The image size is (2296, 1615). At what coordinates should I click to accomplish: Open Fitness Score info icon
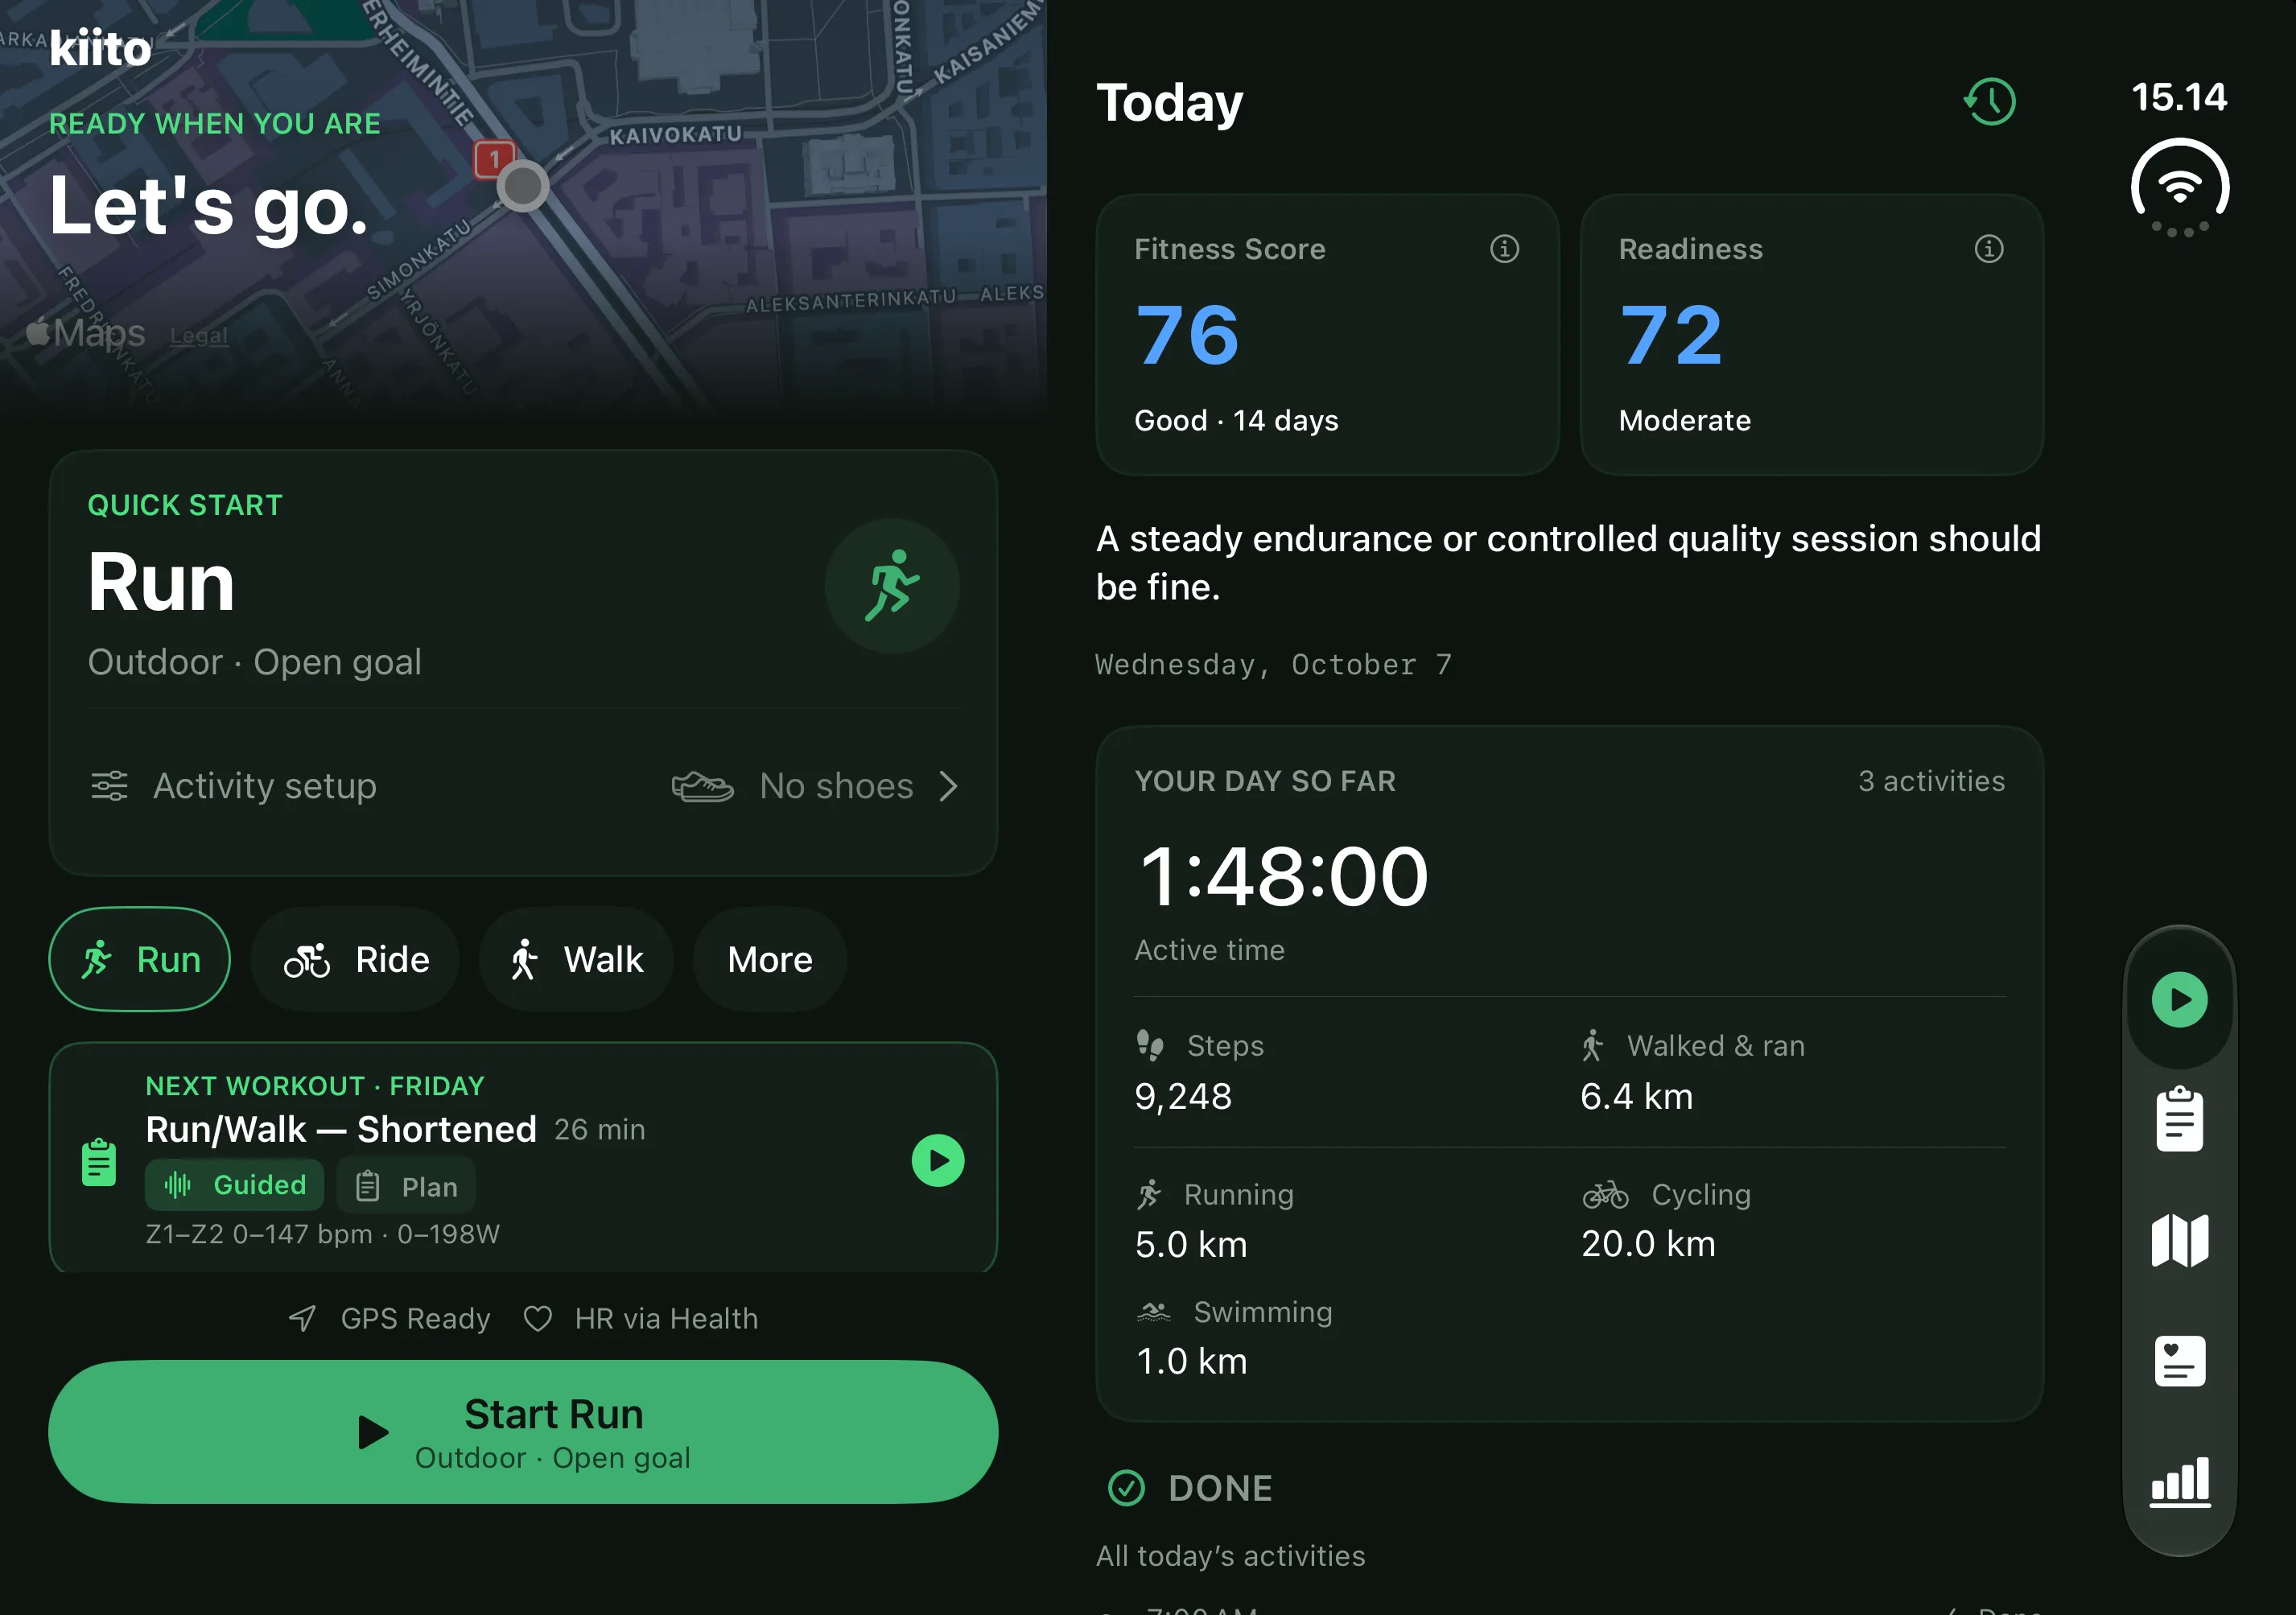1504,249
